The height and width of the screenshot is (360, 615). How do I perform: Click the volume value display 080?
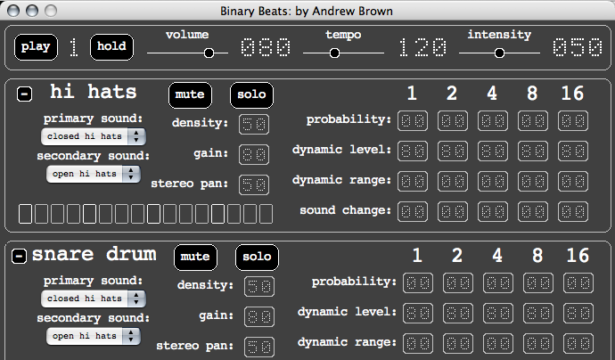(x=266, y=47)
